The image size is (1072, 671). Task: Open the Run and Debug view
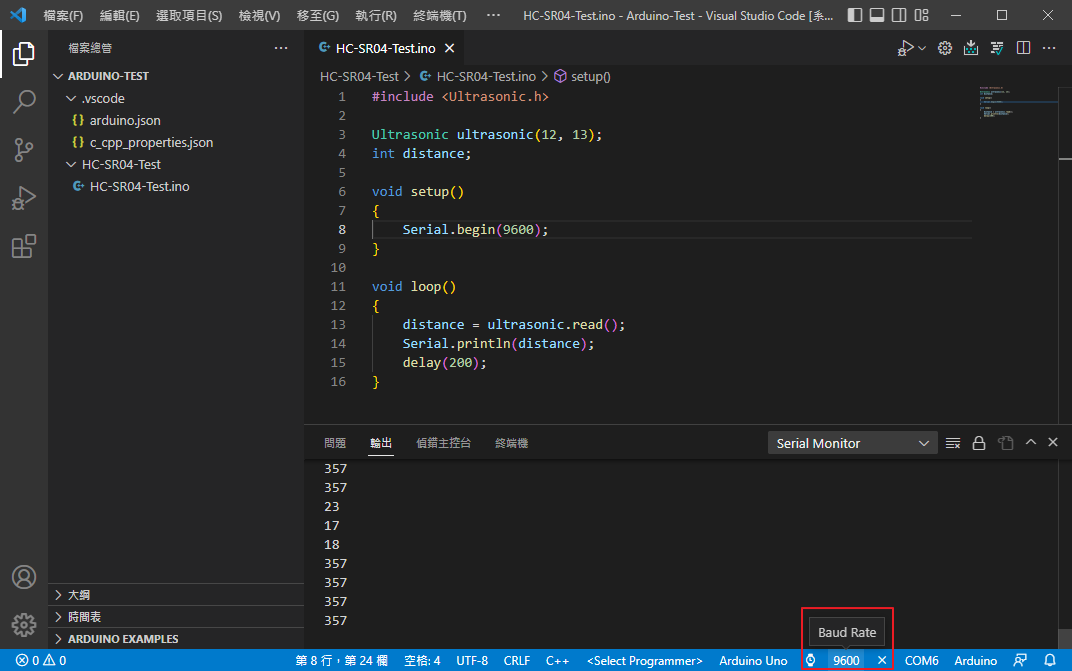point(24,198)
